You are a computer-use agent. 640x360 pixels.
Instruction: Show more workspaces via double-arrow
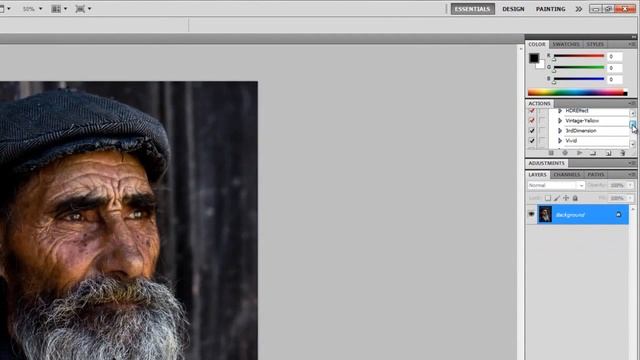click(x=579, y=9)
